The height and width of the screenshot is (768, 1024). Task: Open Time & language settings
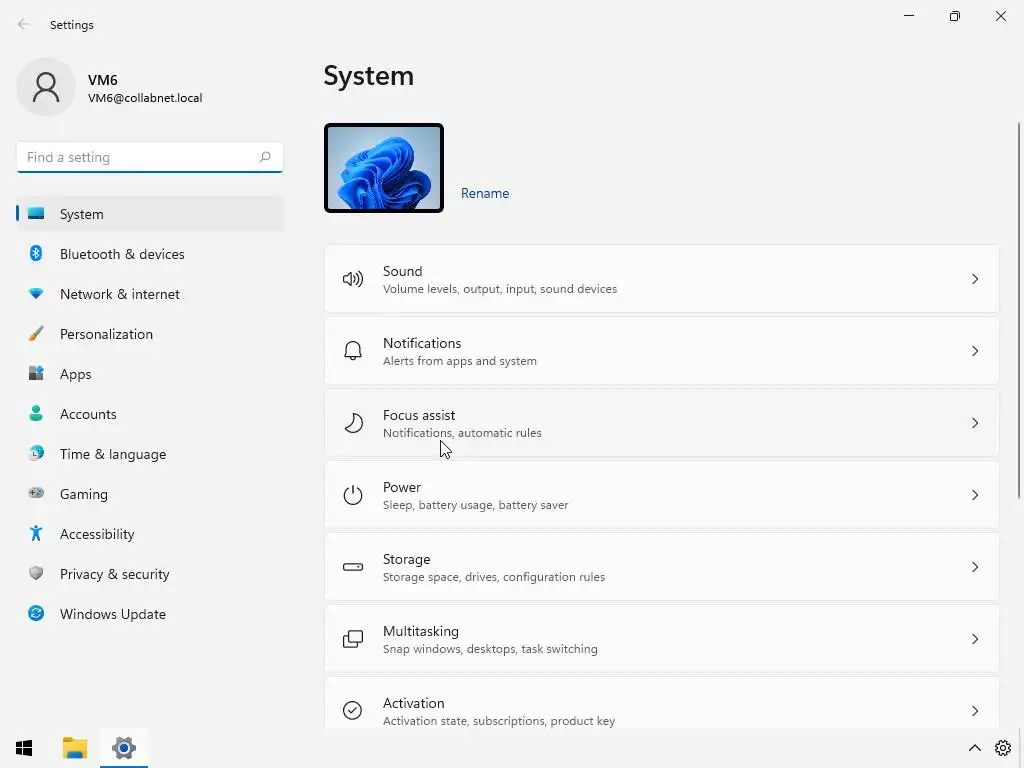(113, 454)
